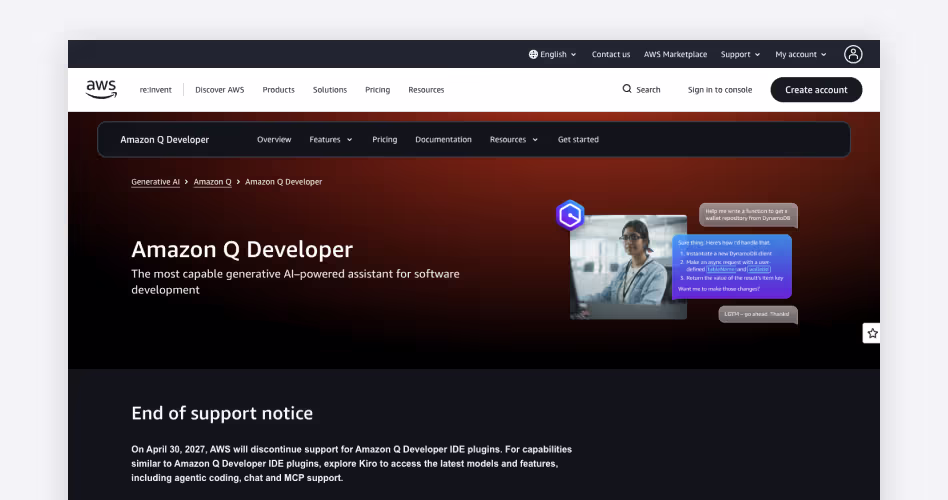Open Resources in main navigation
Screen dimensions: 948x500
click(x=426, y=89)
